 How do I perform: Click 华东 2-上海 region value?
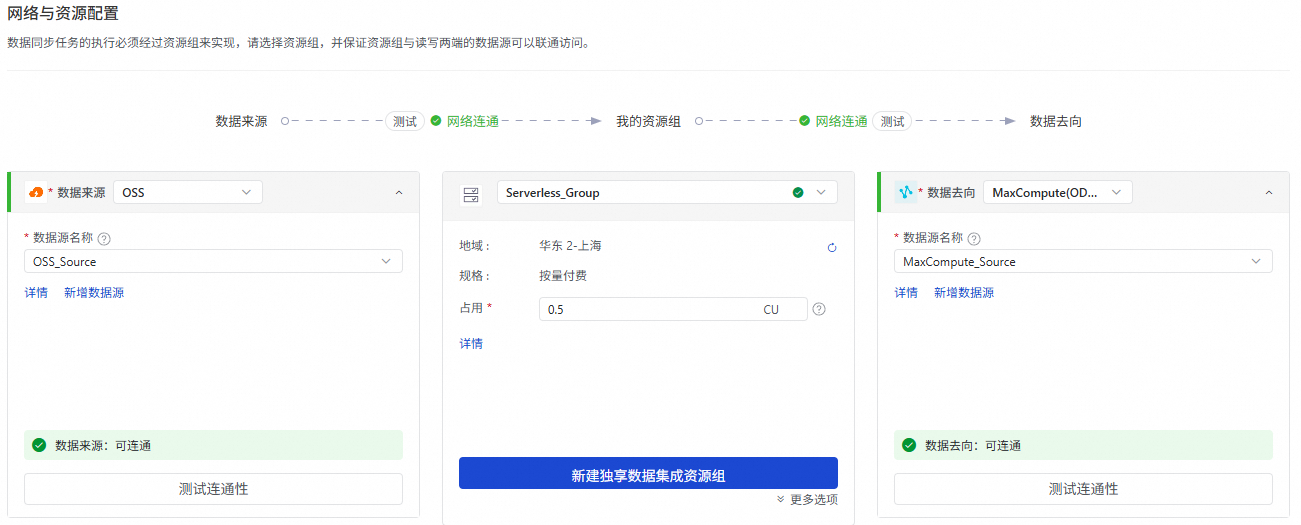570,246
